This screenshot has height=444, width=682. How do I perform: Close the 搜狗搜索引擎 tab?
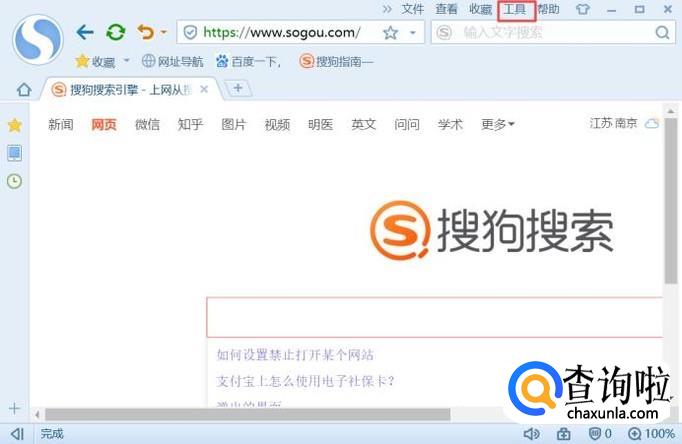pyautogui.click(x=204, y=90)
